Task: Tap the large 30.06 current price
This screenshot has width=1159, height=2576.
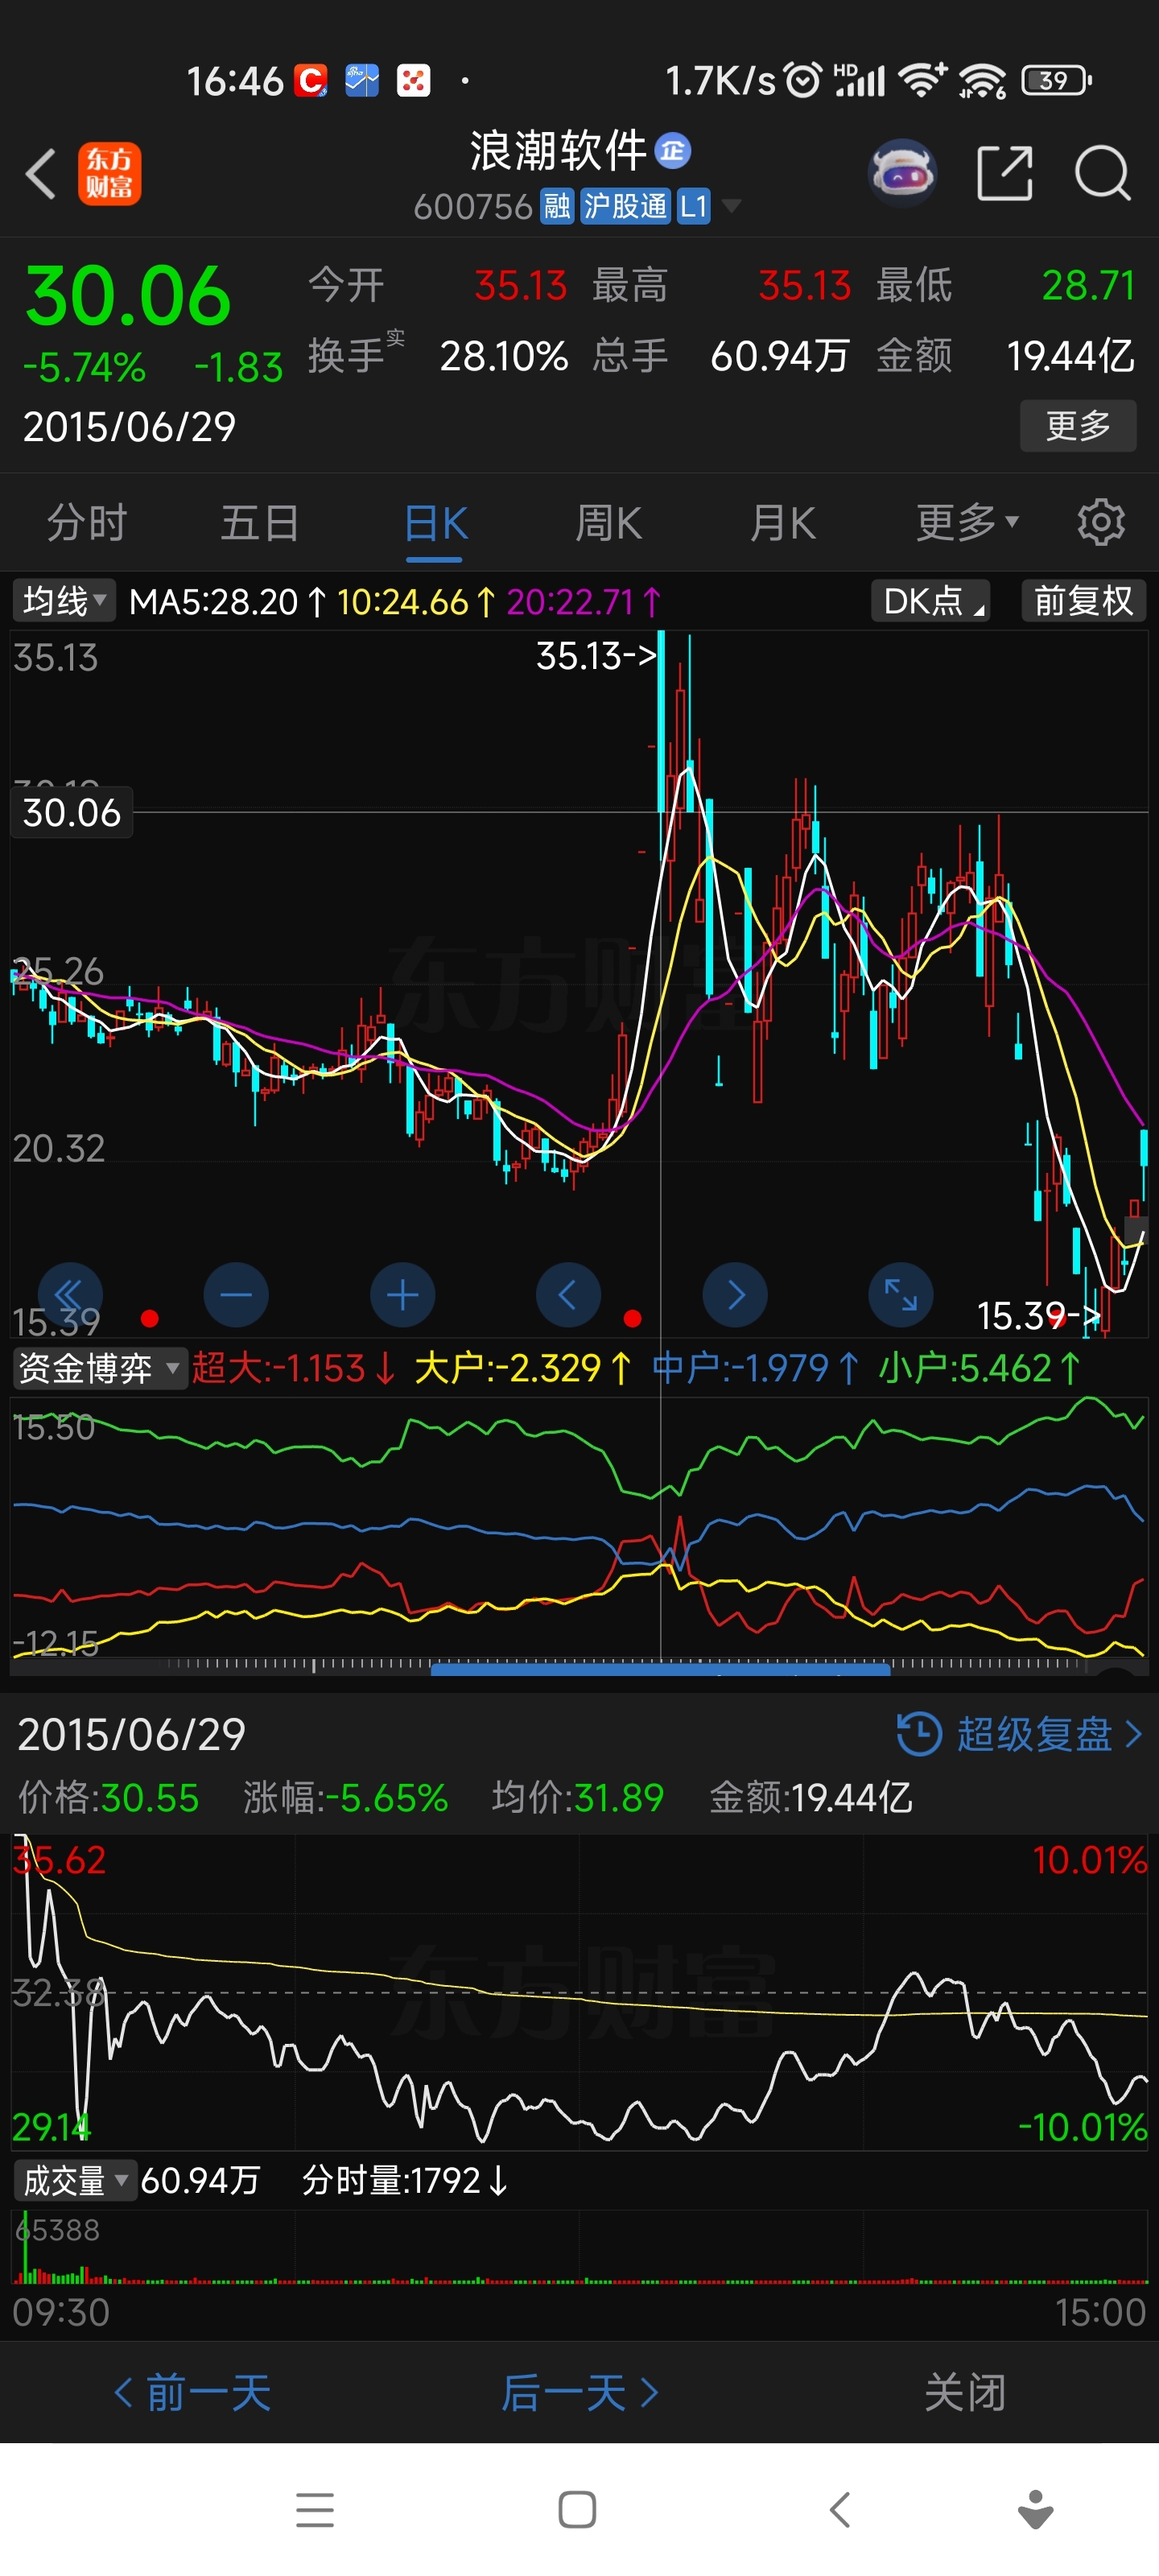Action: coord(128,296)
